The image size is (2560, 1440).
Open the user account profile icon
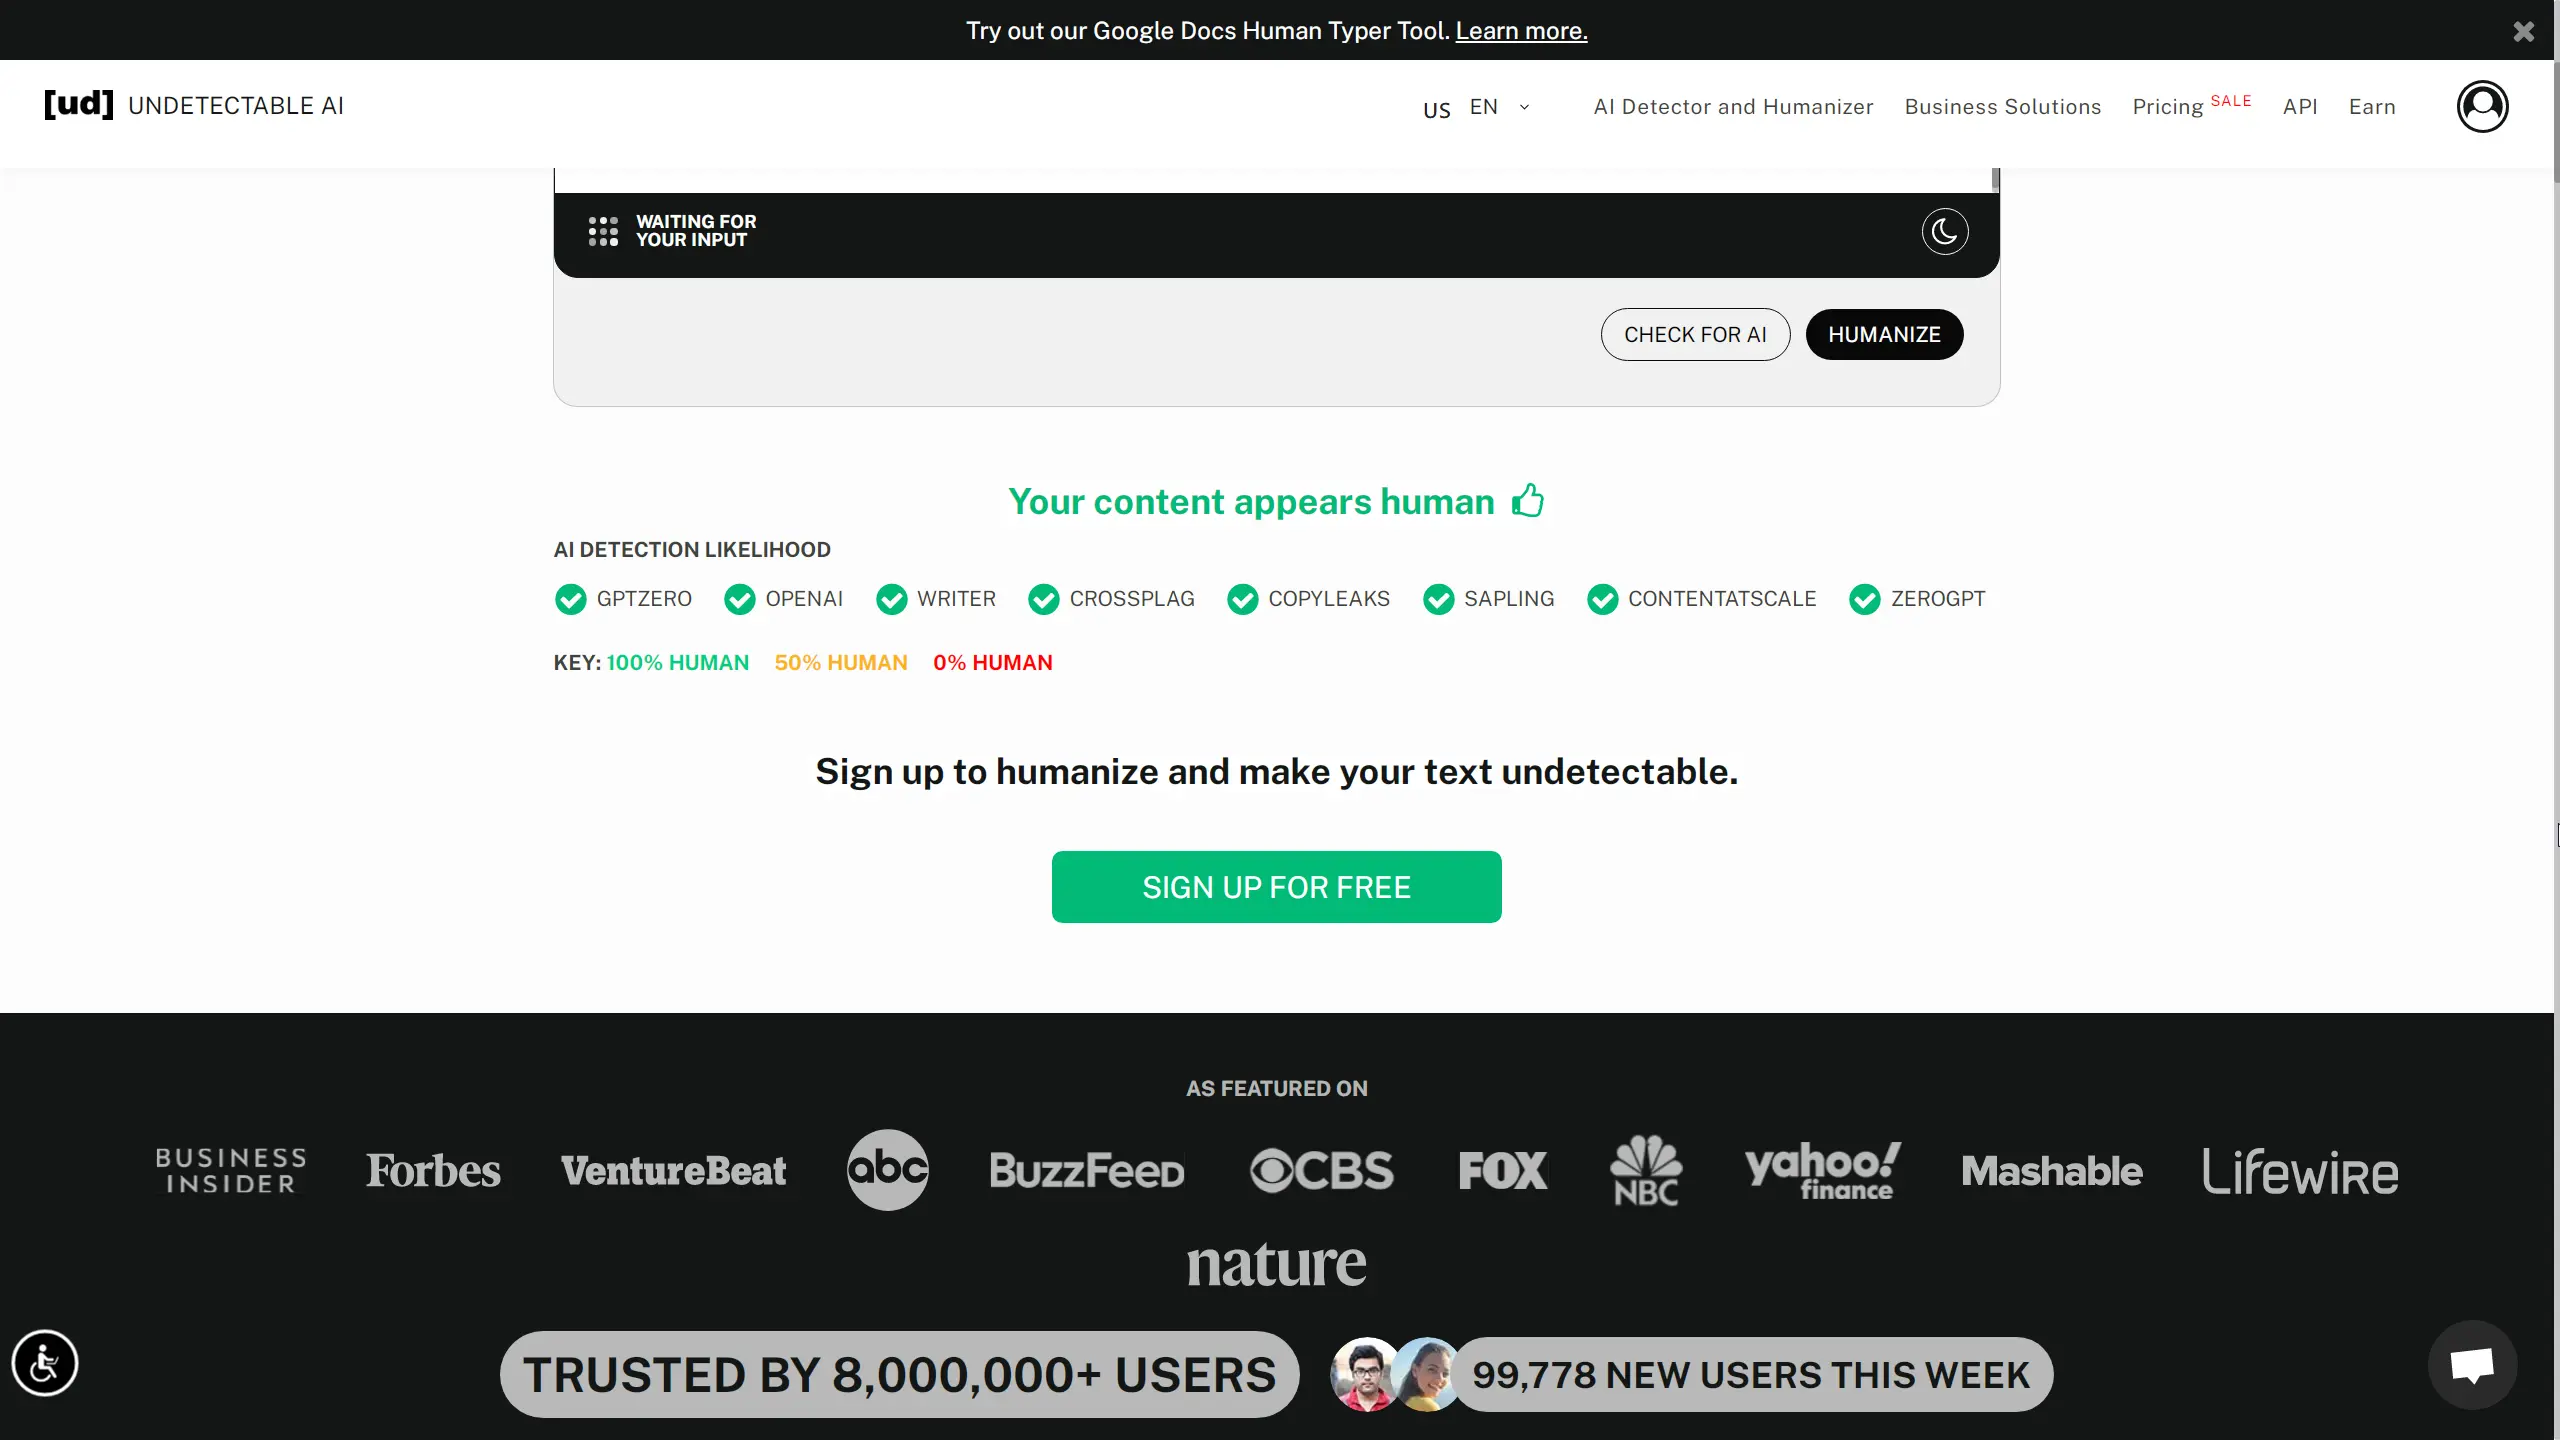click(x=2482, y=106)
